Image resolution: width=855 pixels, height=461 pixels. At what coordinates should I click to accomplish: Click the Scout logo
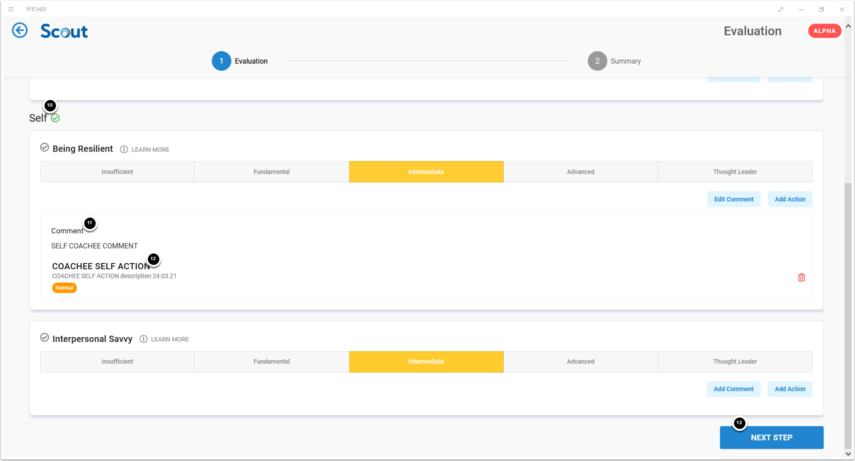point(64,31)
